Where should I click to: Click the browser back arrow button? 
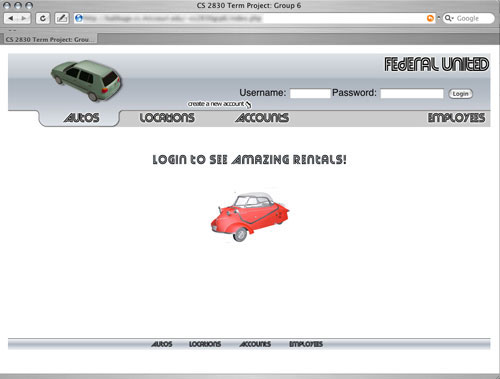pos(11,18)
